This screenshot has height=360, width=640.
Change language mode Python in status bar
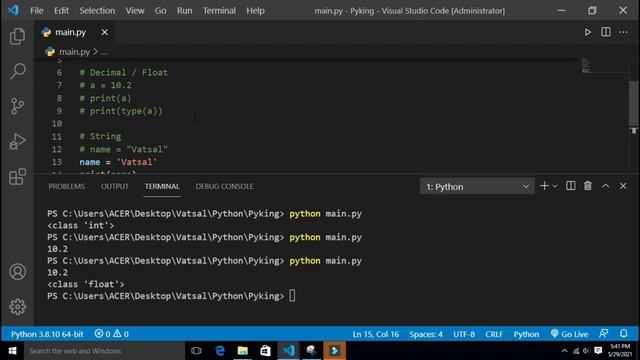pos(526,334)
